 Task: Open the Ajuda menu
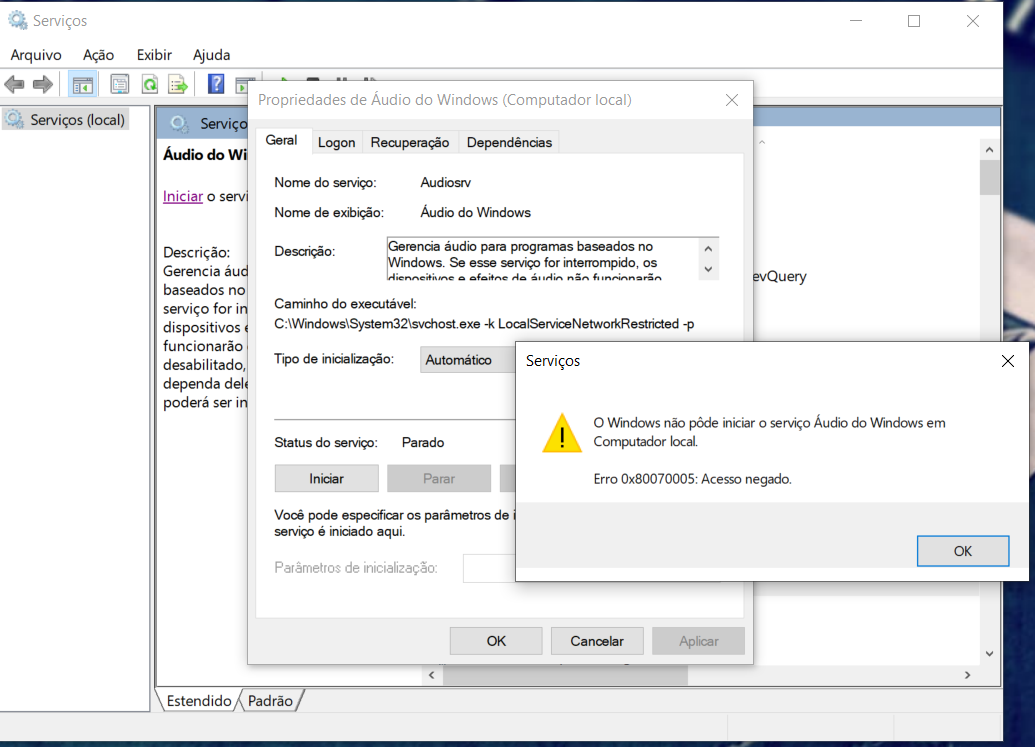[212, 55]
